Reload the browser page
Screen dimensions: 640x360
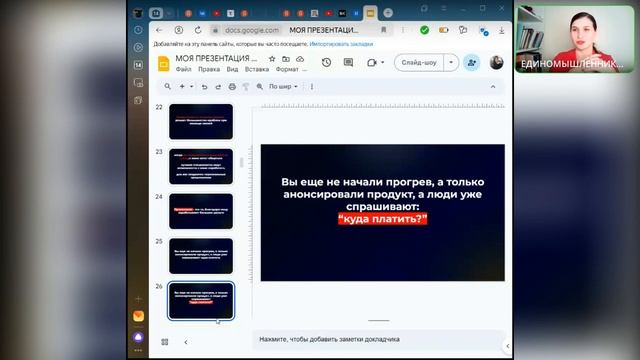198,30
